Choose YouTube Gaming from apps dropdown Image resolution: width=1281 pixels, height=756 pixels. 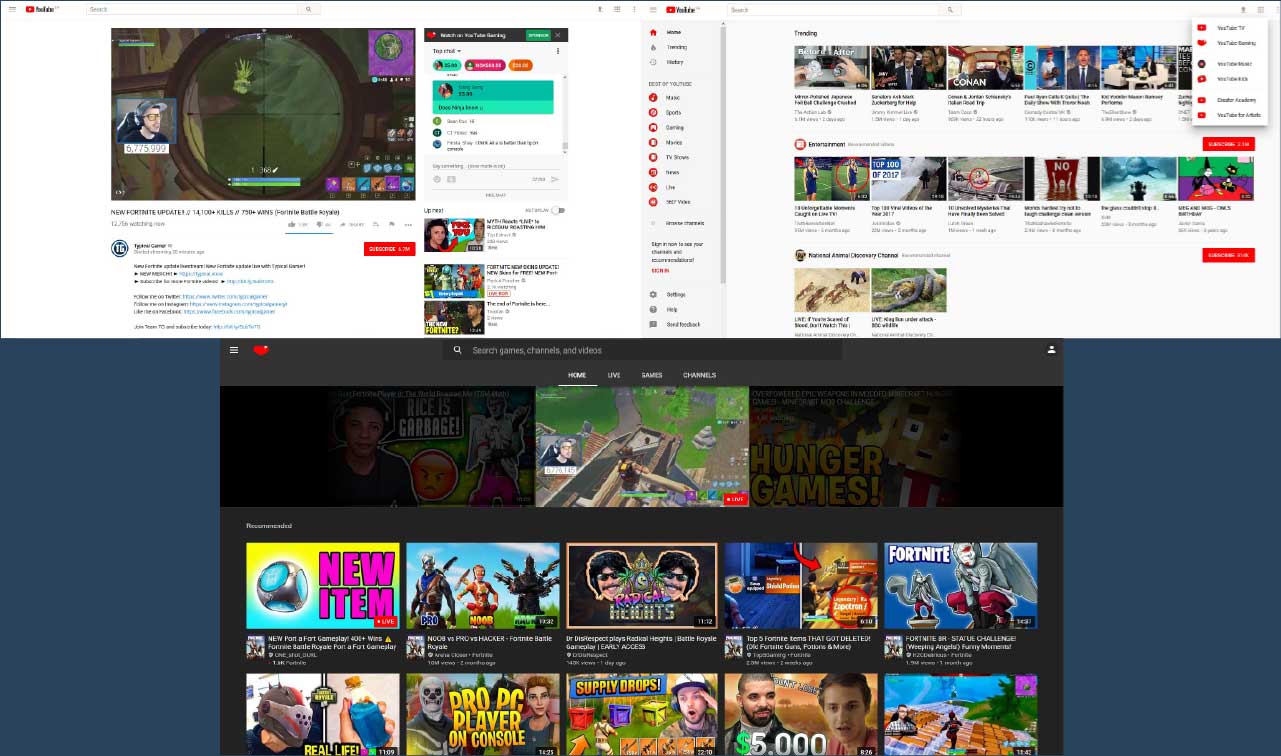(1229, 43)
